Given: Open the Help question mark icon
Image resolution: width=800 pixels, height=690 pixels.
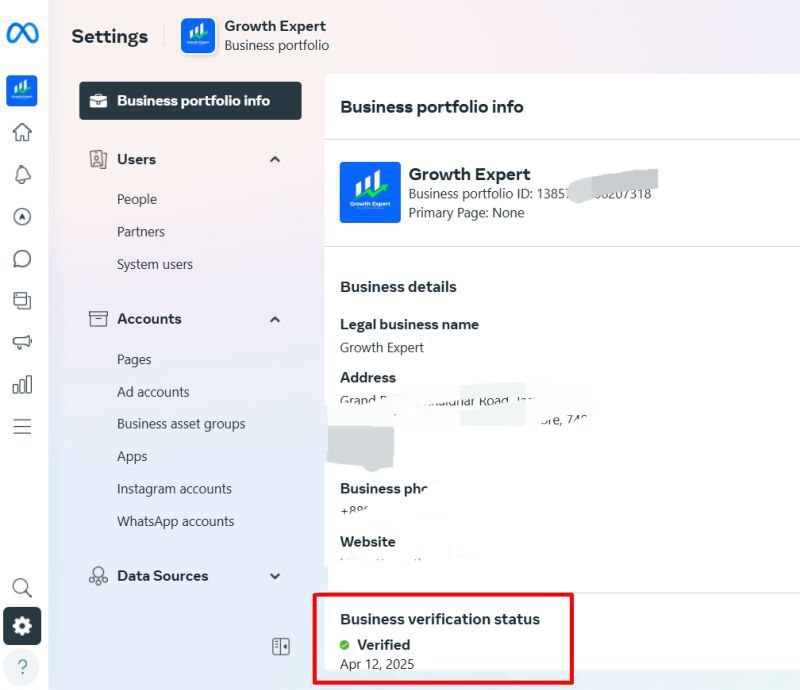Looking at the screenshot, I should pyautogui.click(x=22, y=666).
